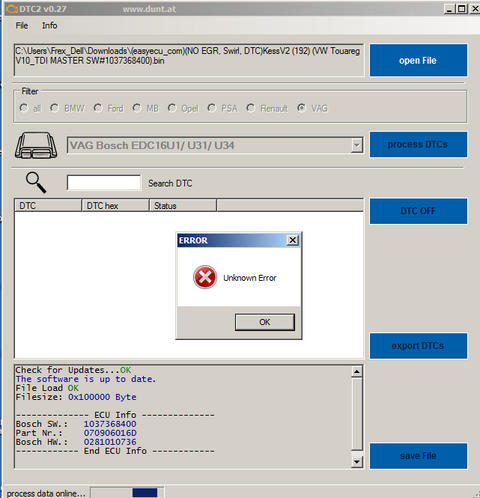The image size is (480, 498).
Task: Click OK in the Unknown Error dialog
Action: [x=265, y=322]
